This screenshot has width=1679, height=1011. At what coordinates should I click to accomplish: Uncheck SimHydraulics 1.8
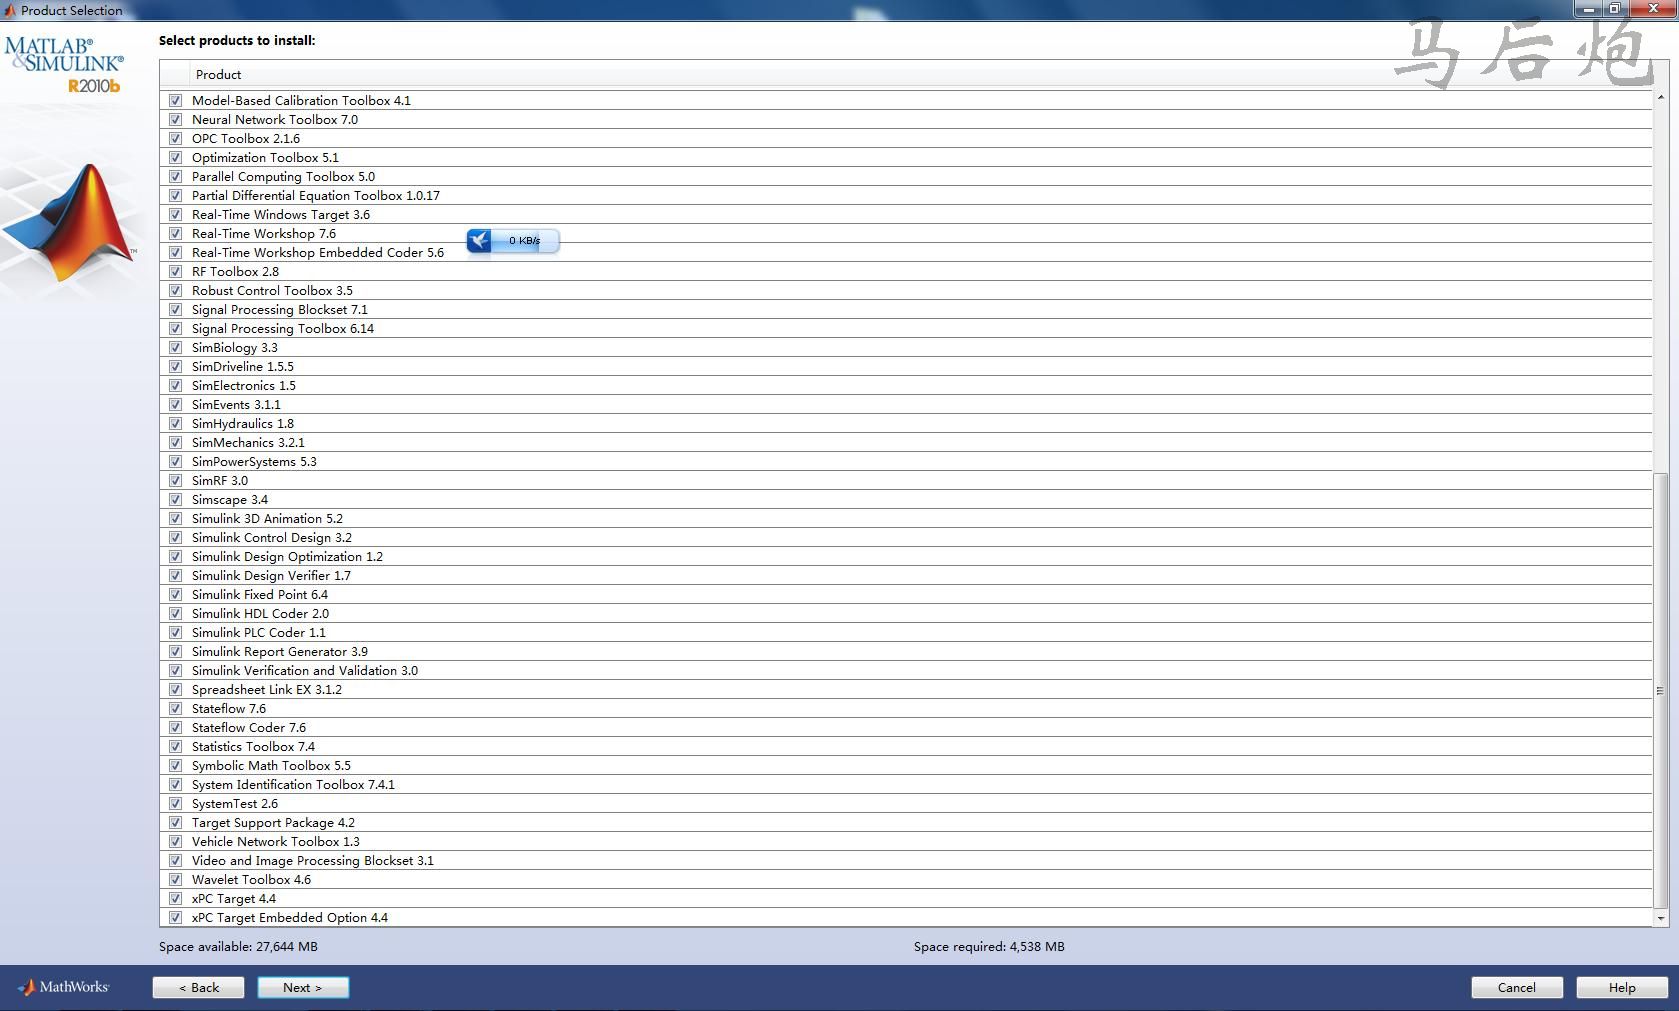[175, 423]
